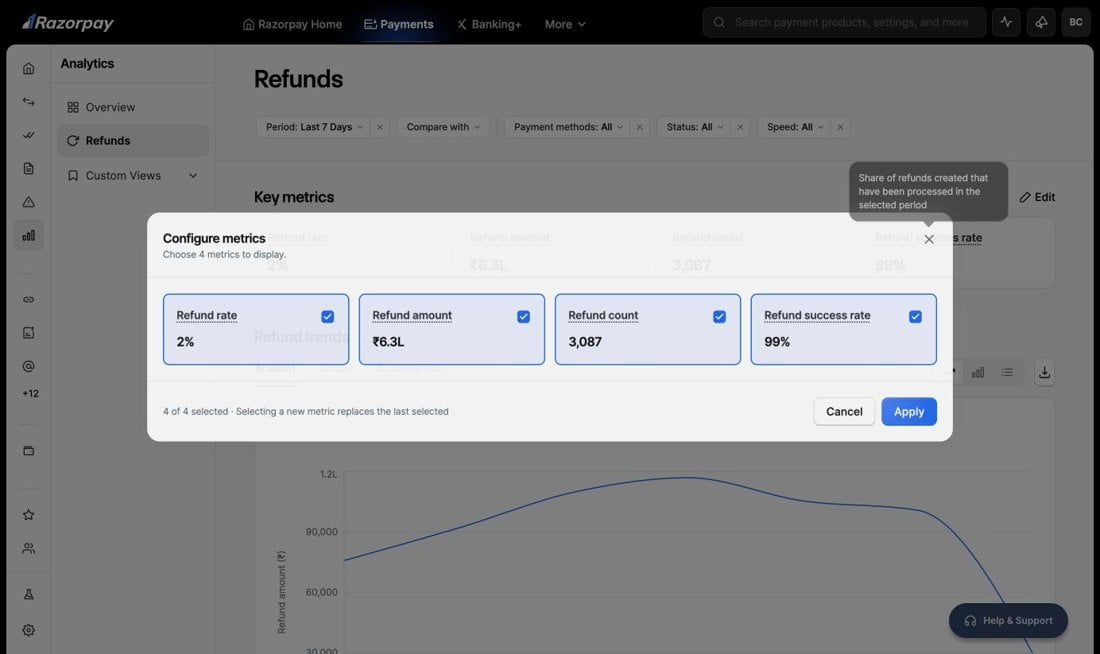Uncheck the Refund count metric checkbox
The width and height of the screenshot is (1100, 654).
click(719, 316)
